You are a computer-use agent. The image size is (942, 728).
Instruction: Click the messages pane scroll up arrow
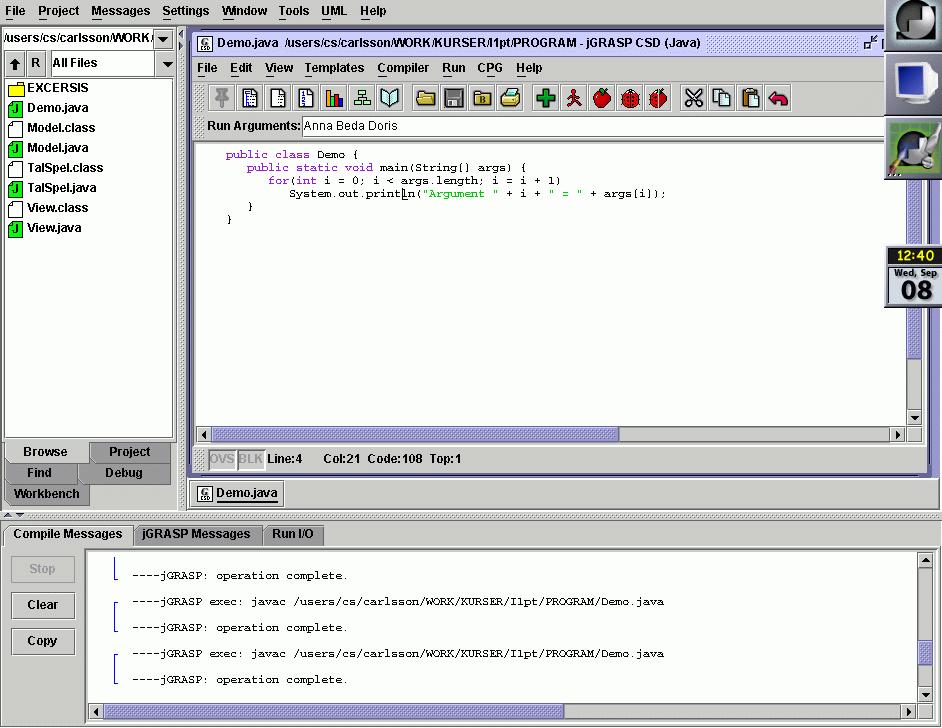click(925, 560)
